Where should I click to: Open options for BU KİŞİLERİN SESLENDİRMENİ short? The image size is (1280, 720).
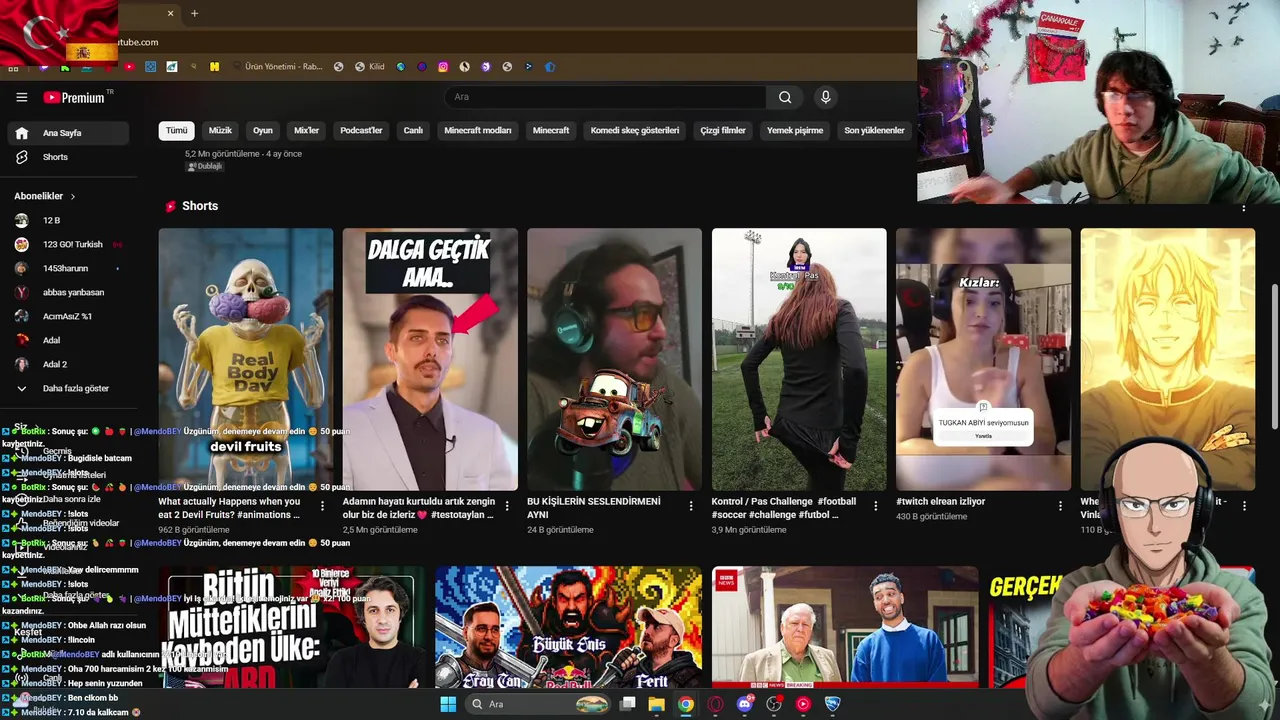tap(691, 506)
